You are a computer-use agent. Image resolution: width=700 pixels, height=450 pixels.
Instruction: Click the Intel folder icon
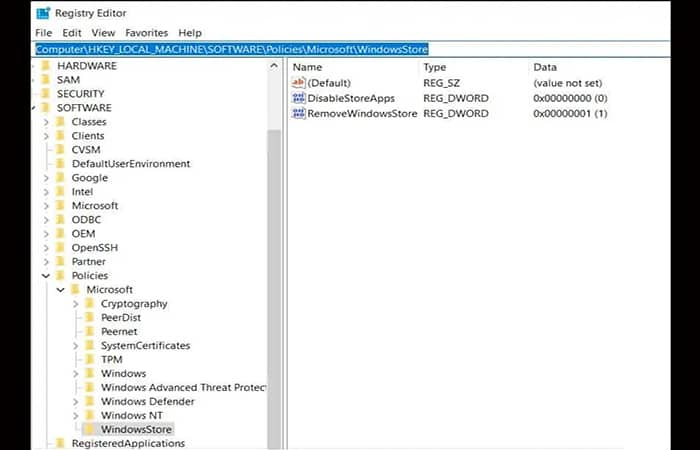[x=60, y=192]
